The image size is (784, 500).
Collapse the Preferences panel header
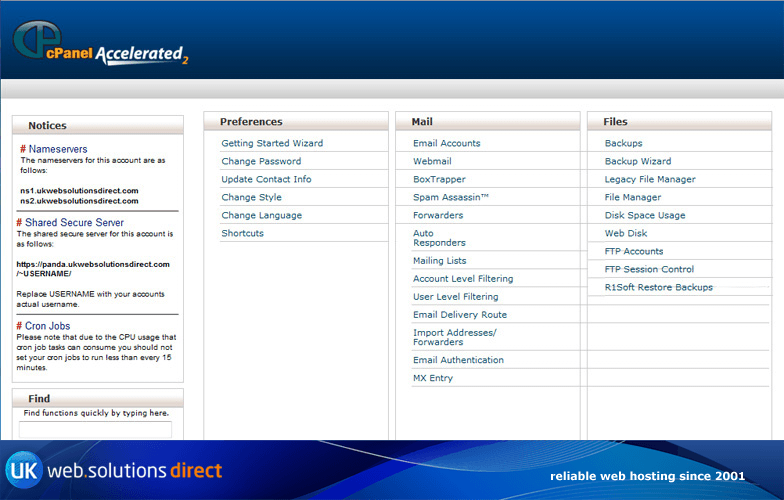(x=296, y=122)
